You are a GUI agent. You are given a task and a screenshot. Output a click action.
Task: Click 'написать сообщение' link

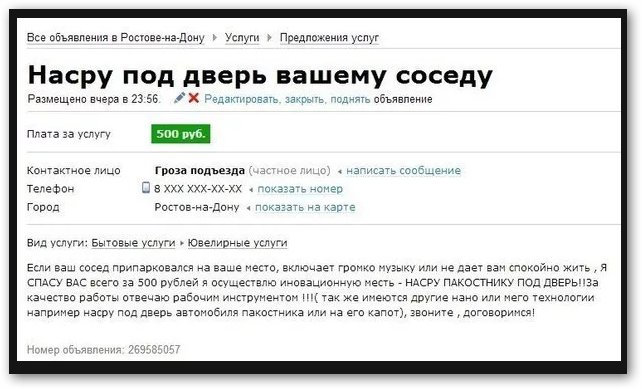[403, 170]
